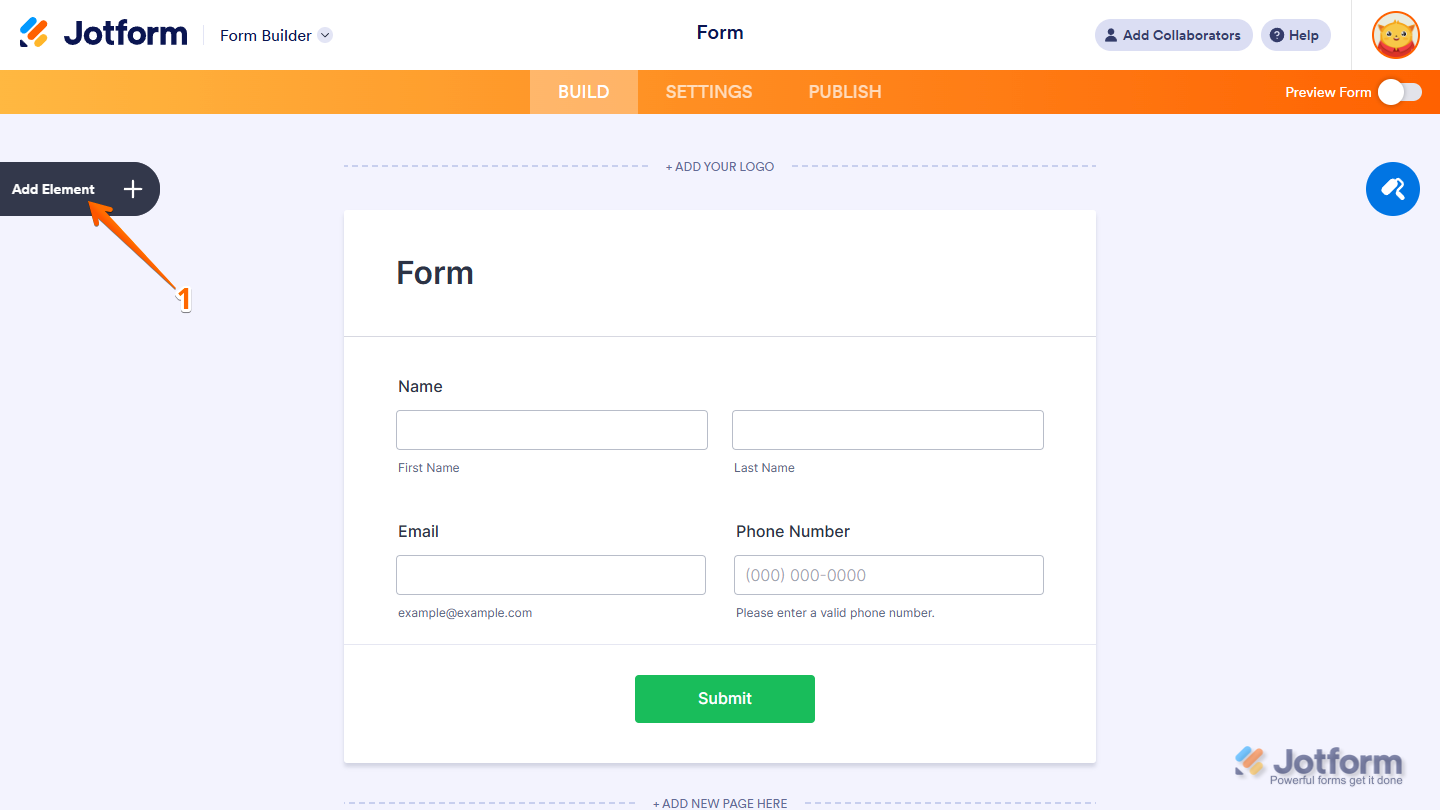Switch to the SETTINGS tab
1440x810 pixels.
(x=708, y=91)
